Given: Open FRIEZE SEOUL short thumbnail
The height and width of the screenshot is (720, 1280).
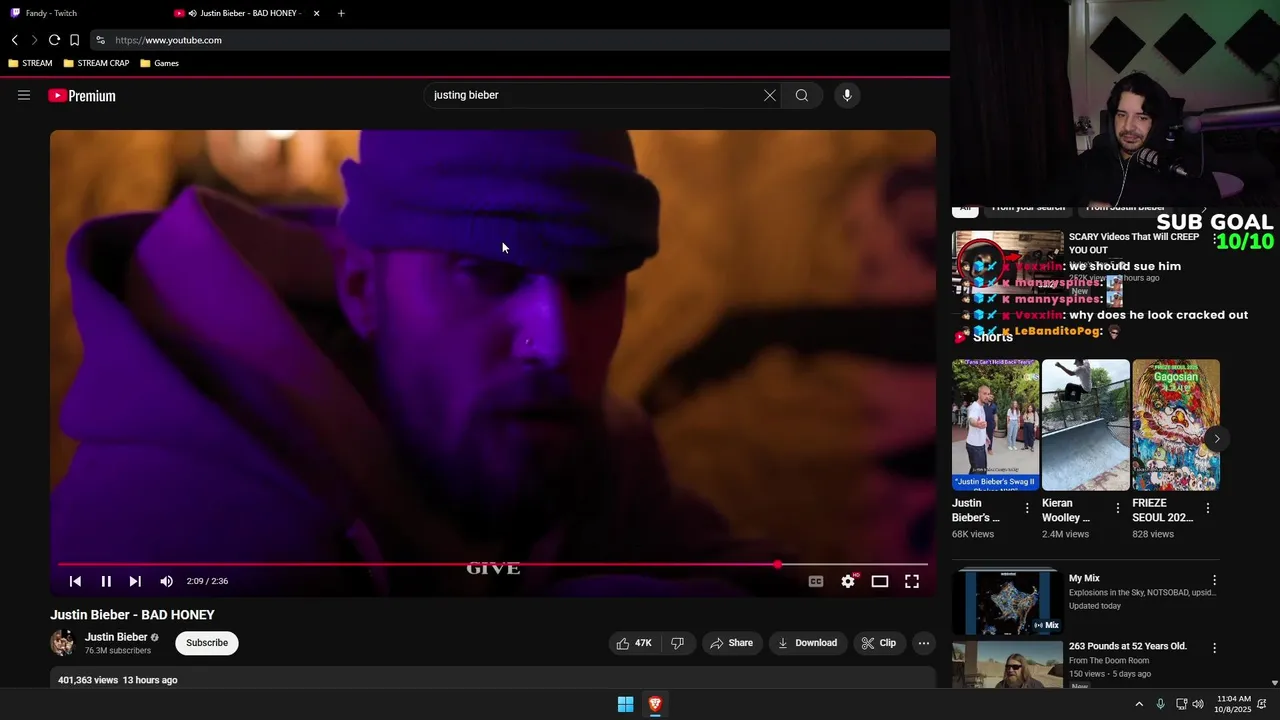Looking at the screenshot, I should 1176,425.
